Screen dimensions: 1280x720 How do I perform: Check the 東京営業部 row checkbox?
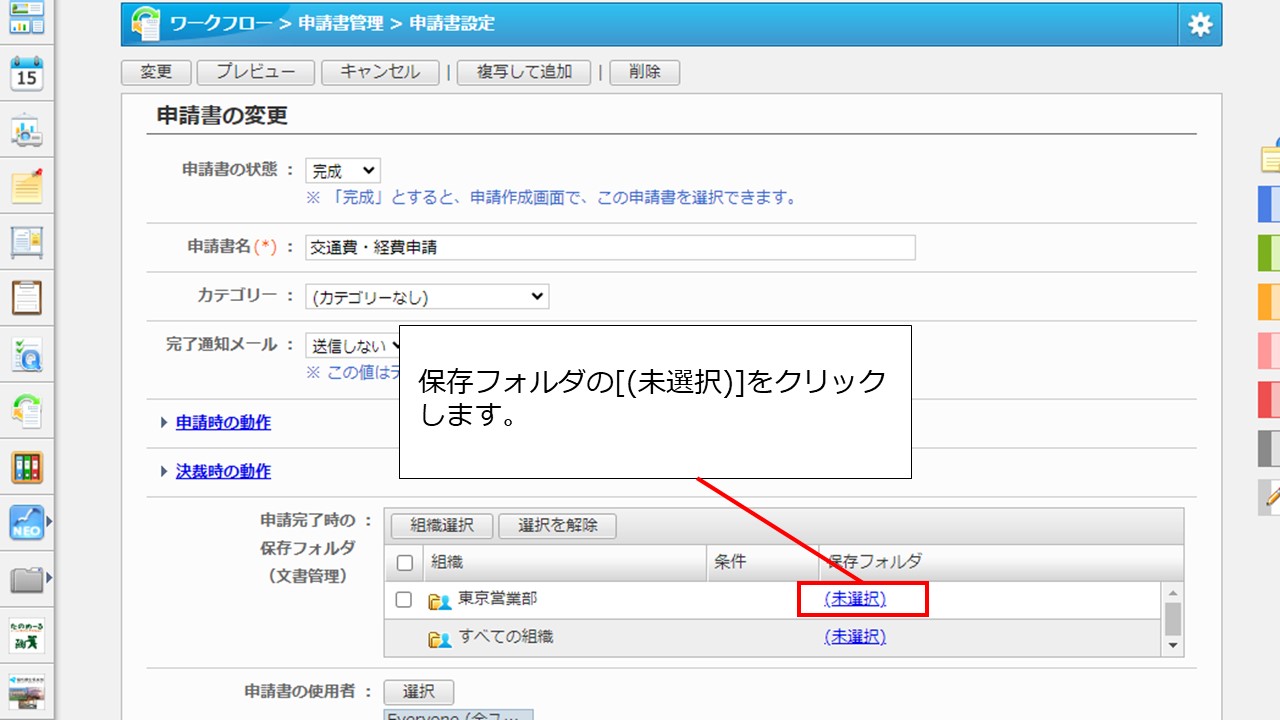404,600
